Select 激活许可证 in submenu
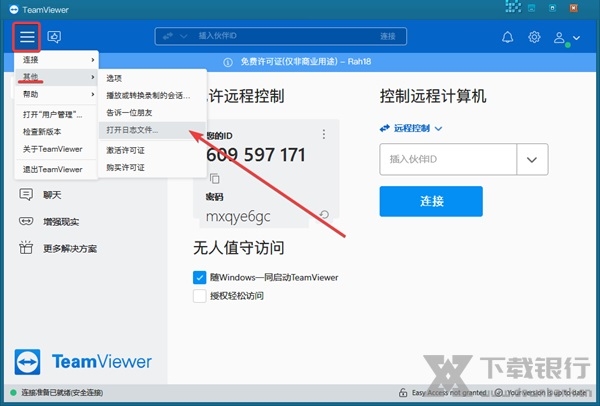 coord(152,150)
